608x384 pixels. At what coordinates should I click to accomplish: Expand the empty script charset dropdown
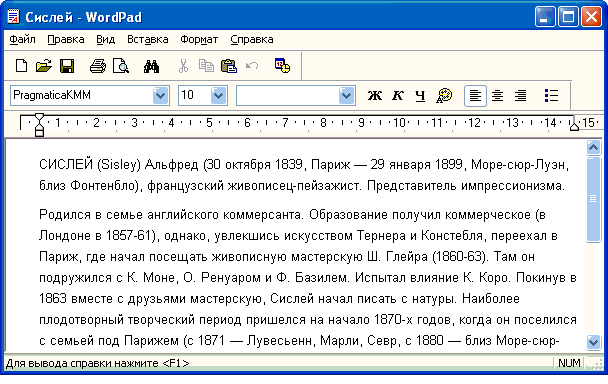click(346, 95)
